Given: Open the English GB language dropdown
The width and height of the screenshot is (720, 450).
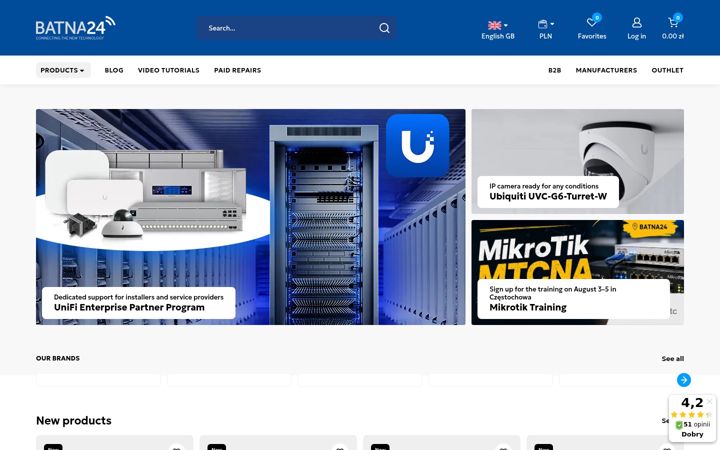Looking at the screenshot, I should coord(498,30).
